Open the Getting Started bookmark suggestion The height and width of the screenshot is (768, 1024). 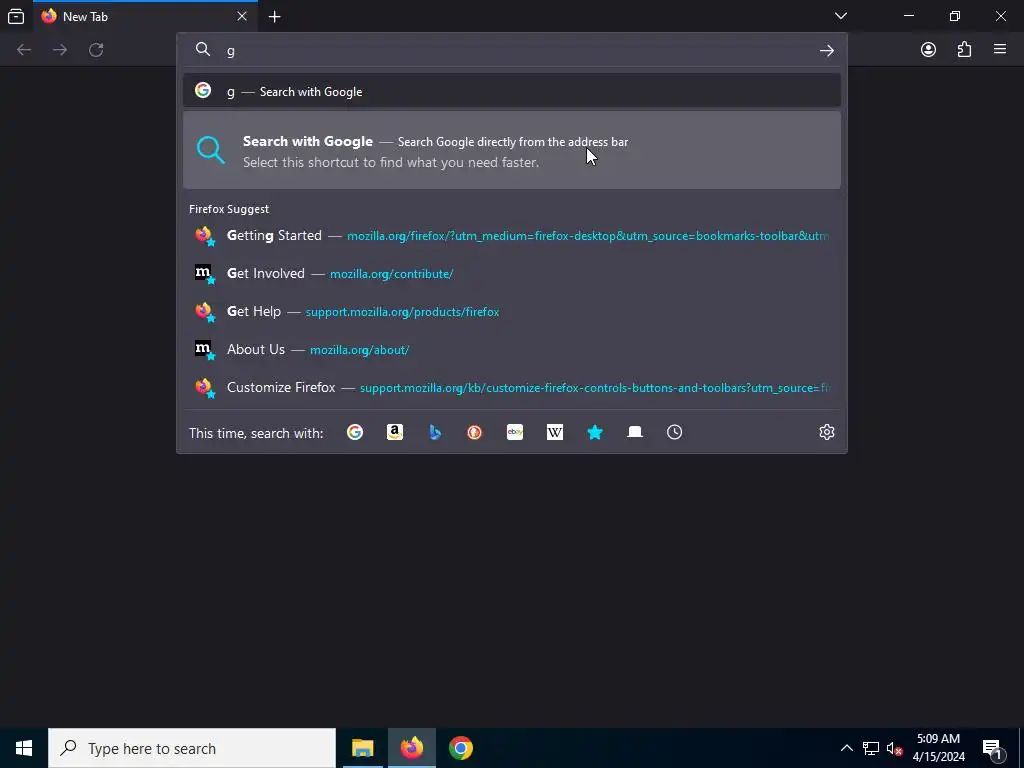[x=512, y=236]
